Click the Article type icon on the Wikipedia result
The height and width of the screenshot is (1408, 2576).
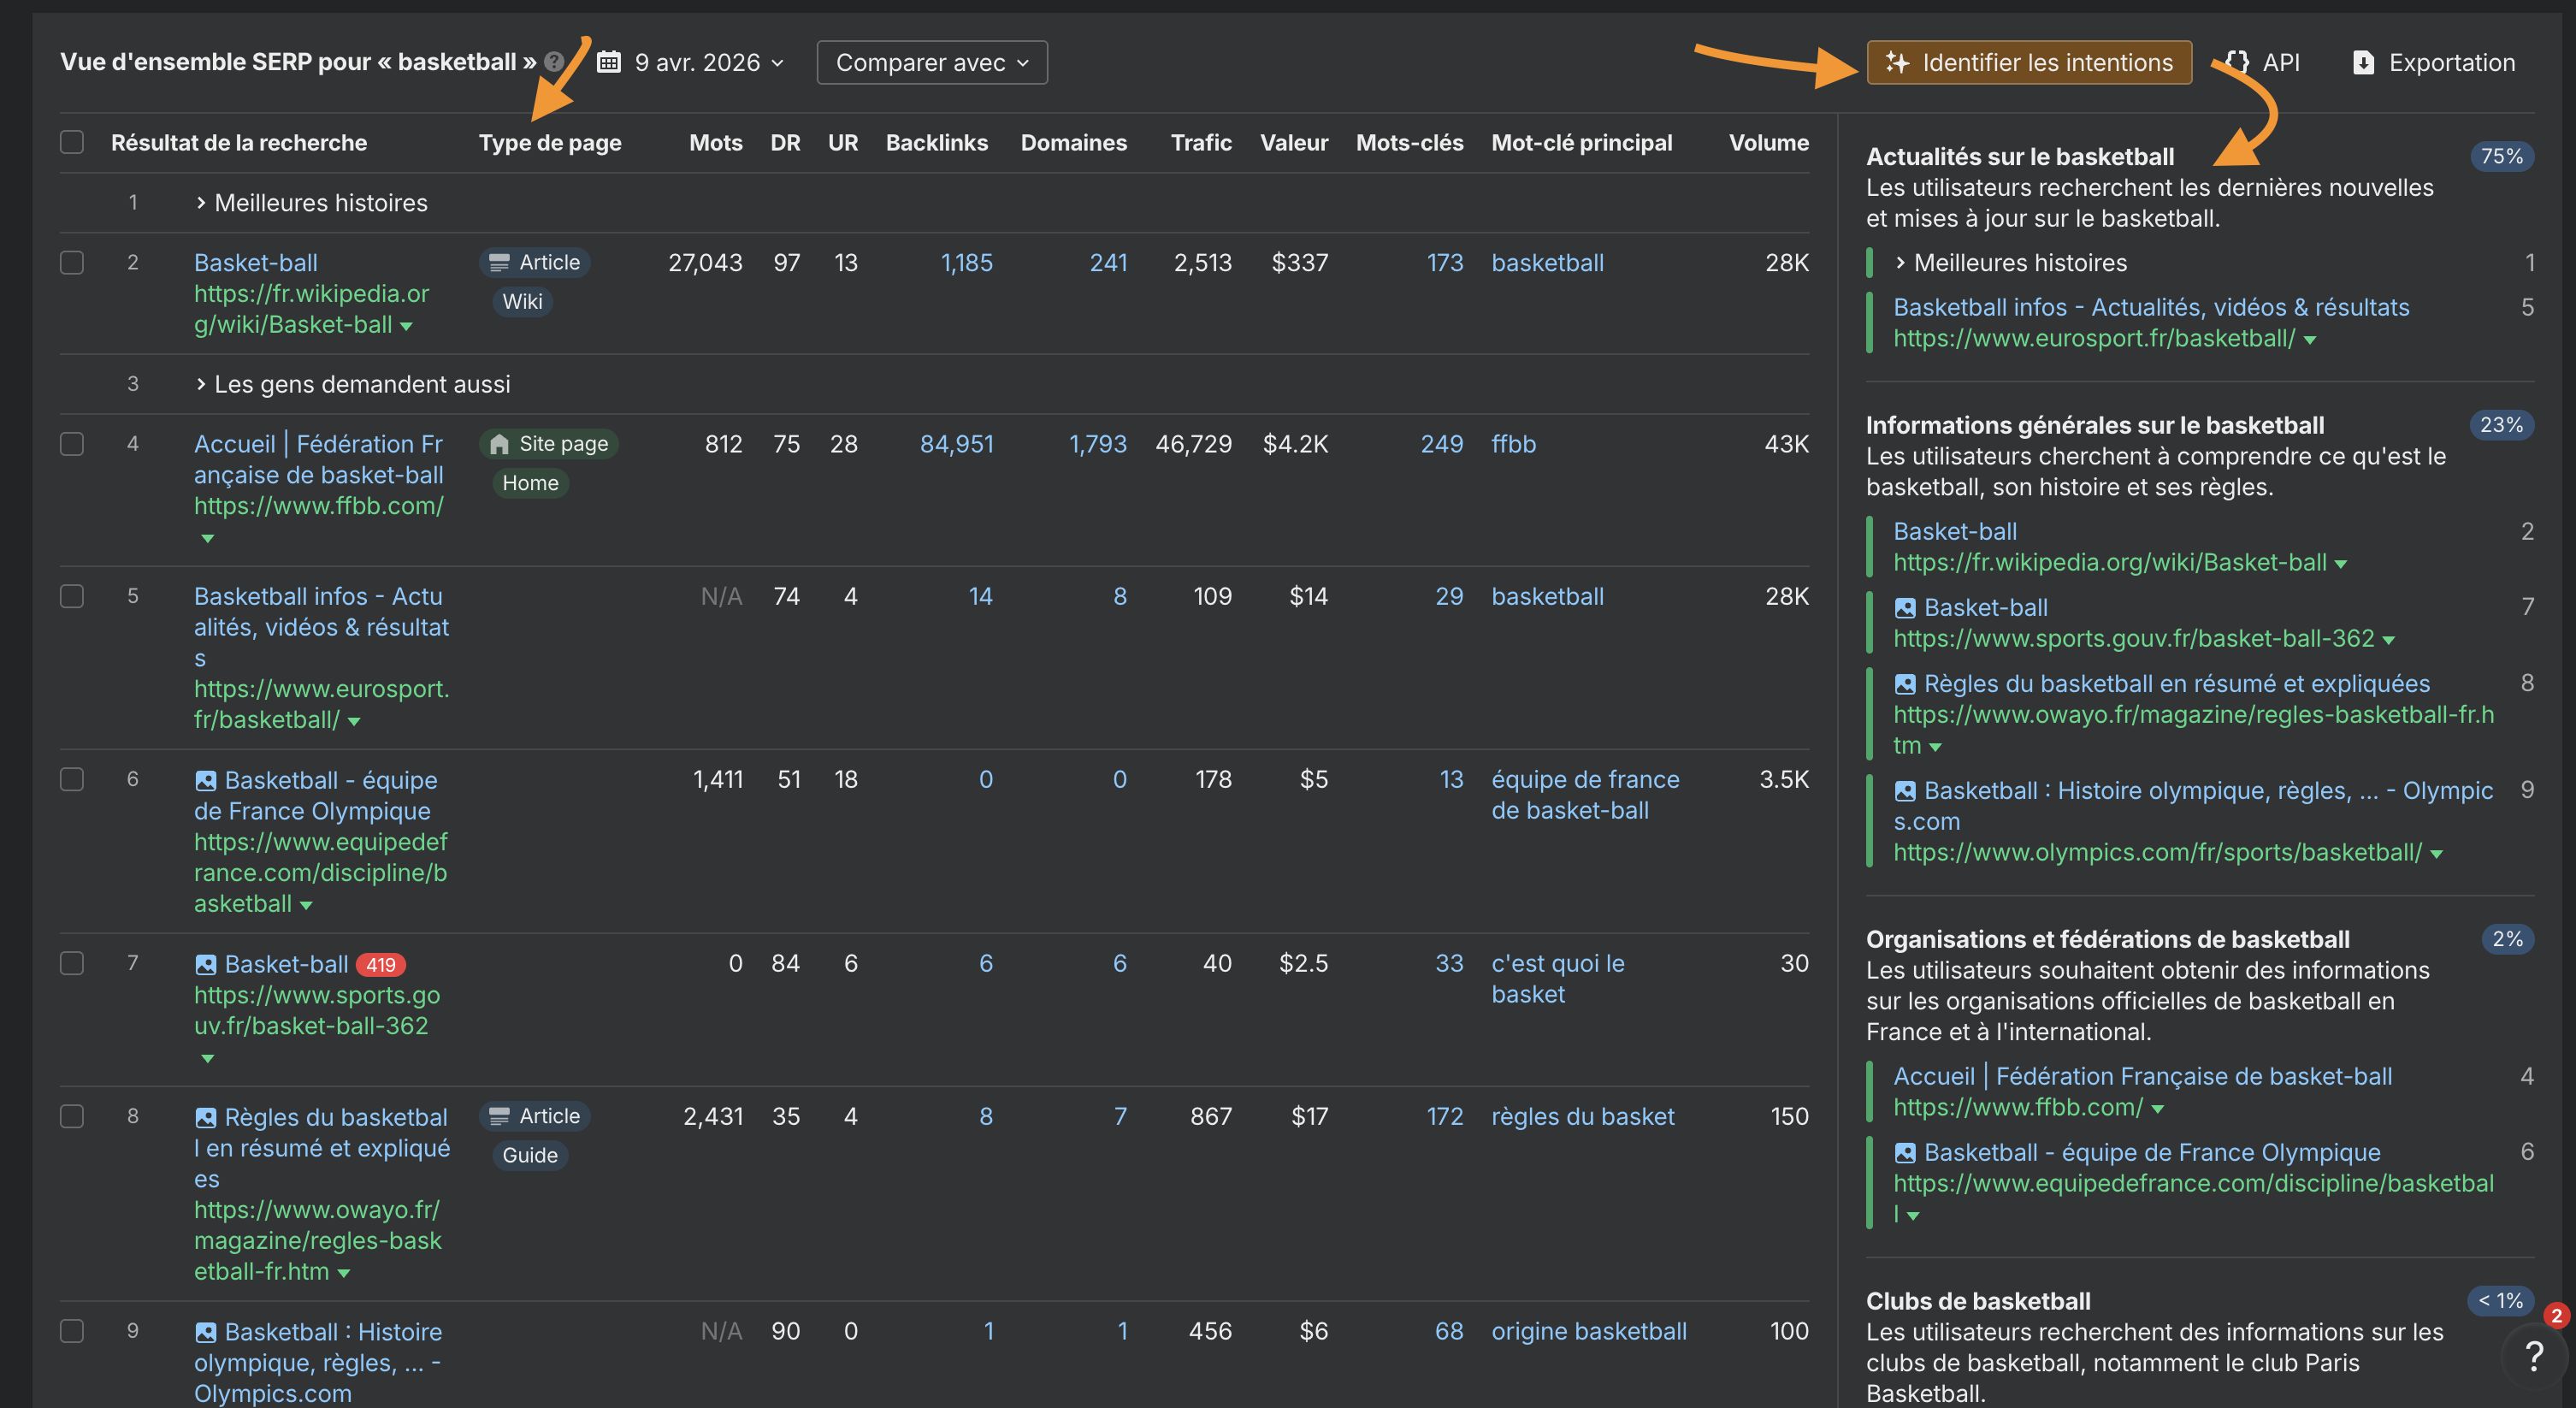(499, 262)
